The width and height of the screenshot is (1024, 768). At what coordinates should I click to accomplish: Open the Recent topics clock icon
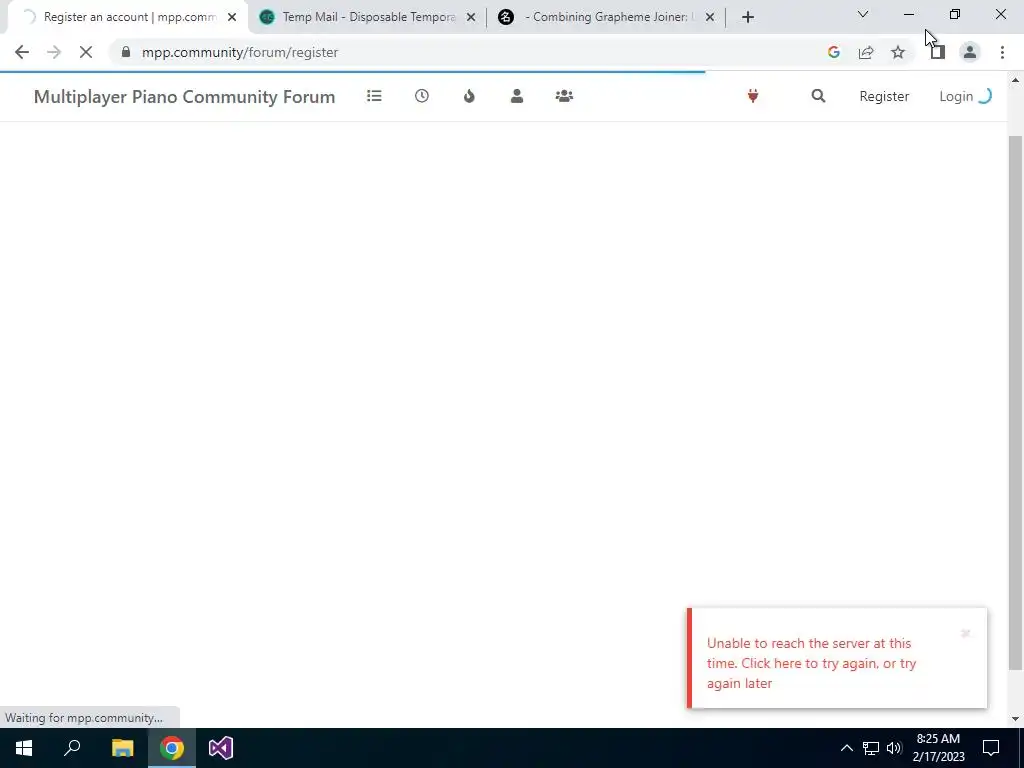tap(422, 96)
